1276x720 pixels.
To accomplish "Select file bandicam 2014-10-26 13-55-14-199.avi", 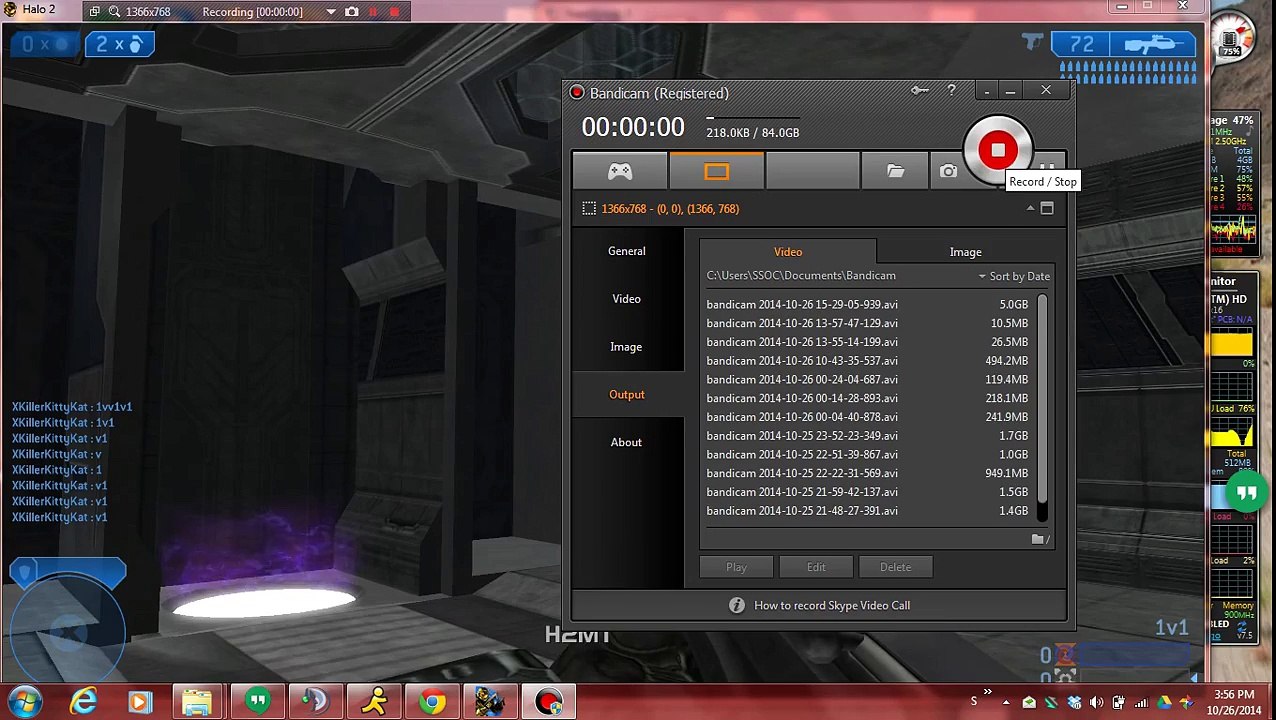I will coord(867,342).
